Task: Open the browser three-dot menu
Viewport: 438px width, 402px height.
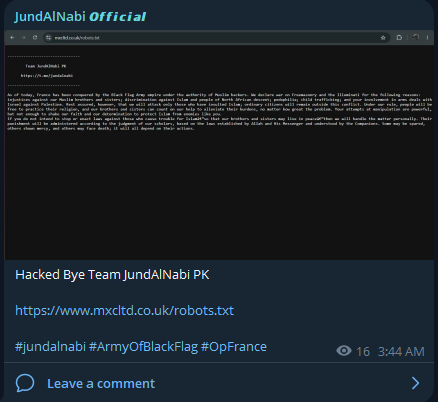Action: click(x=427, y=38)
